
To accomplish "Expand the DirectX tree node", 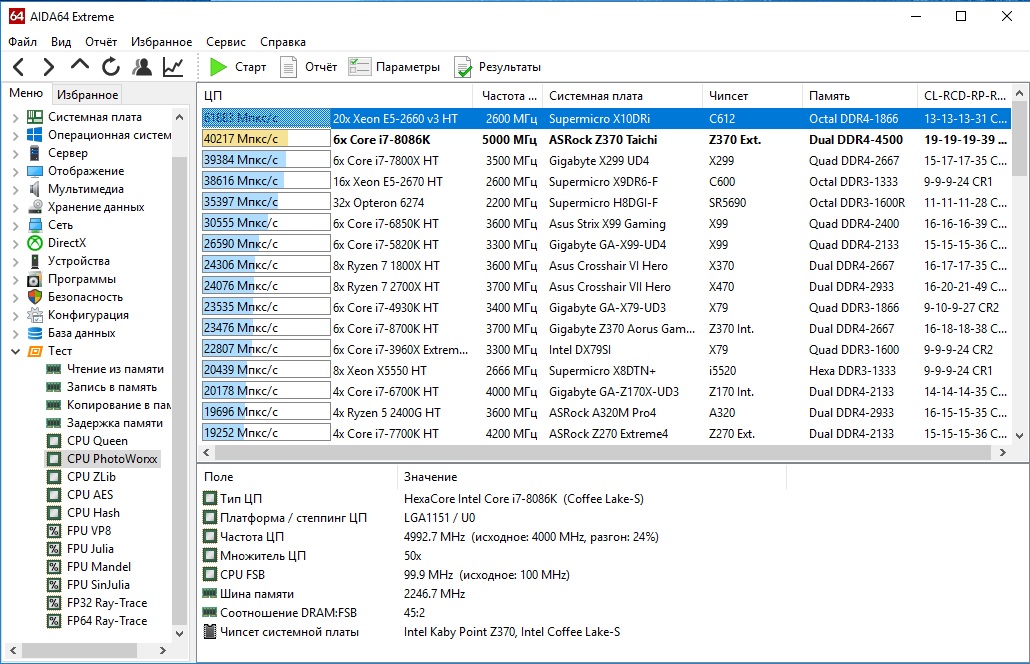I will [15, 243].
